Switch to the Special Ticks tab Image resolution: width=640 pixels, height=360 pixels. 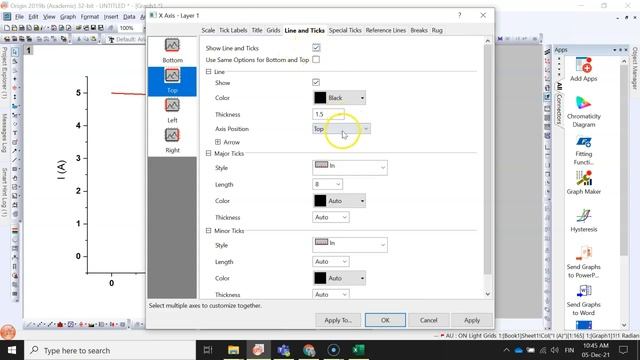tap(345, 30)
